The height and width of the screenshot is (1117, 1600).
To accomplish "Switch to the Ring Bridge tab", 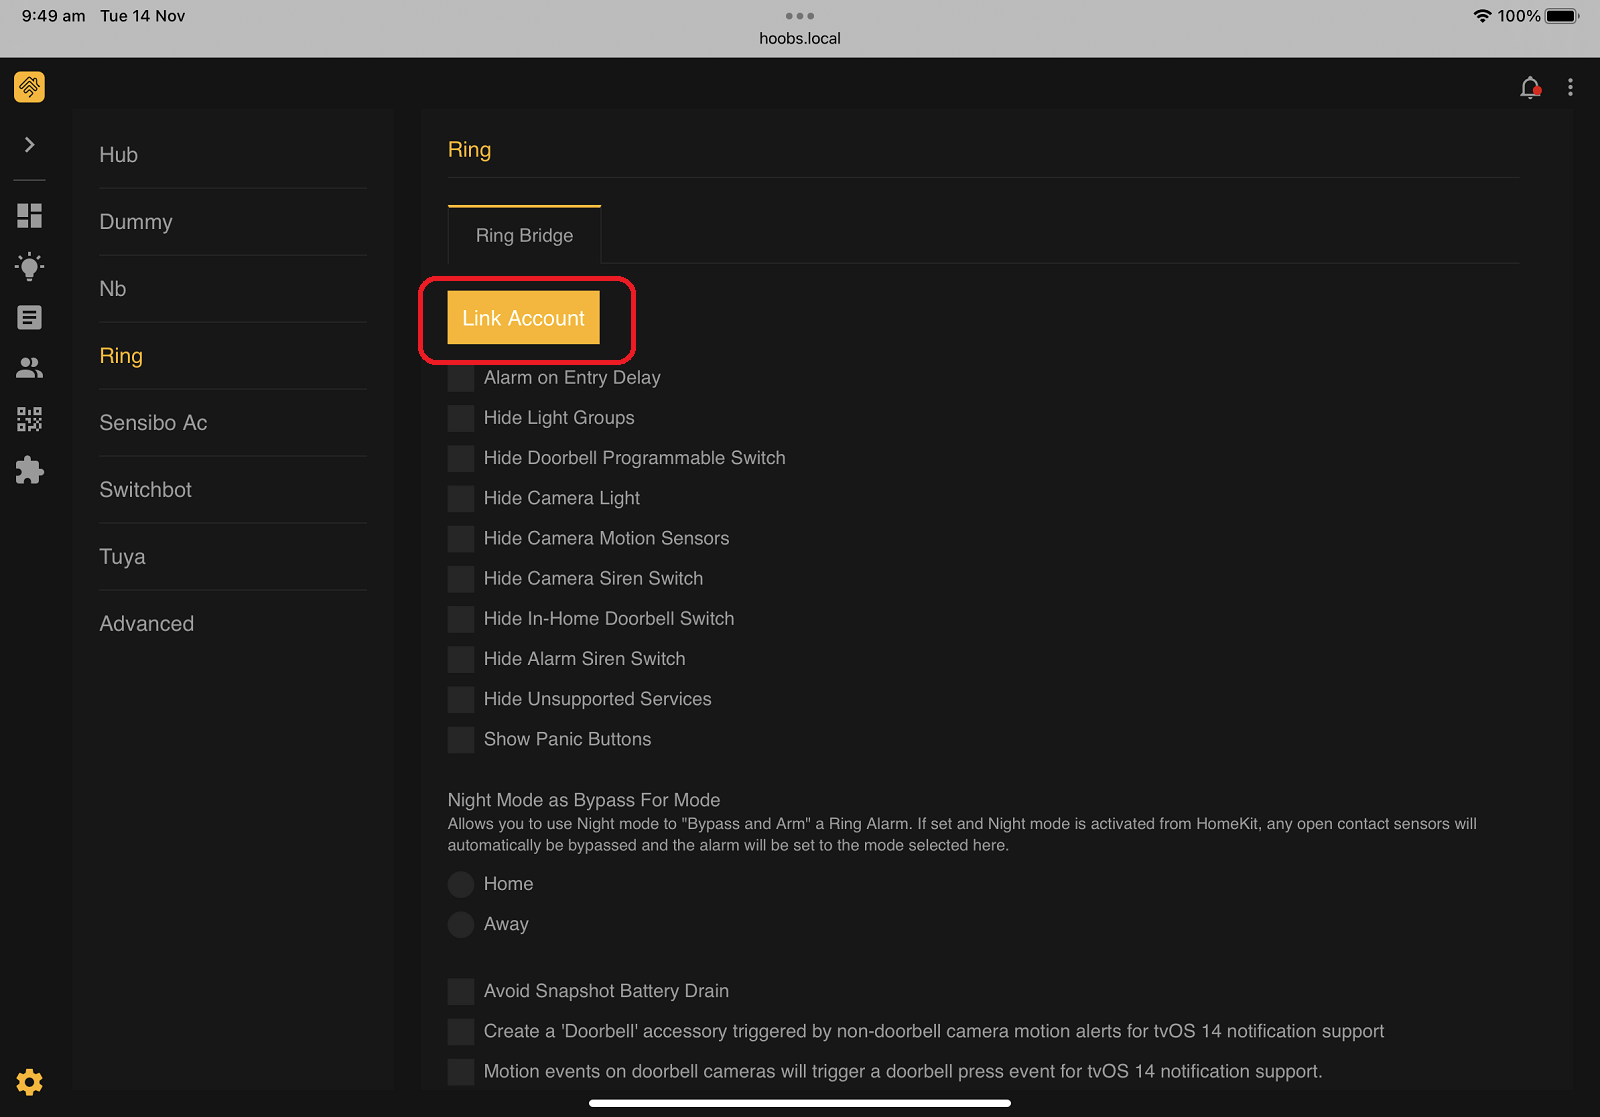I will coord(524,235).
